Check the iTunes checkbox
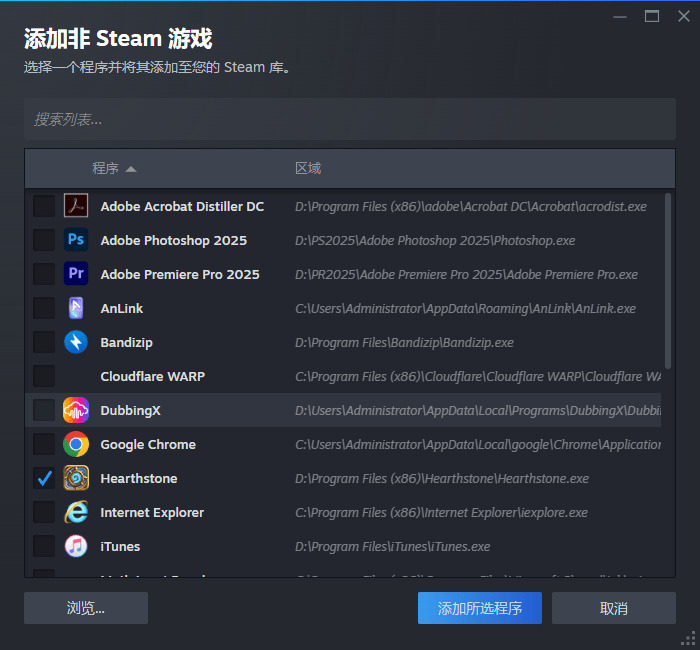 coord(44,546)
